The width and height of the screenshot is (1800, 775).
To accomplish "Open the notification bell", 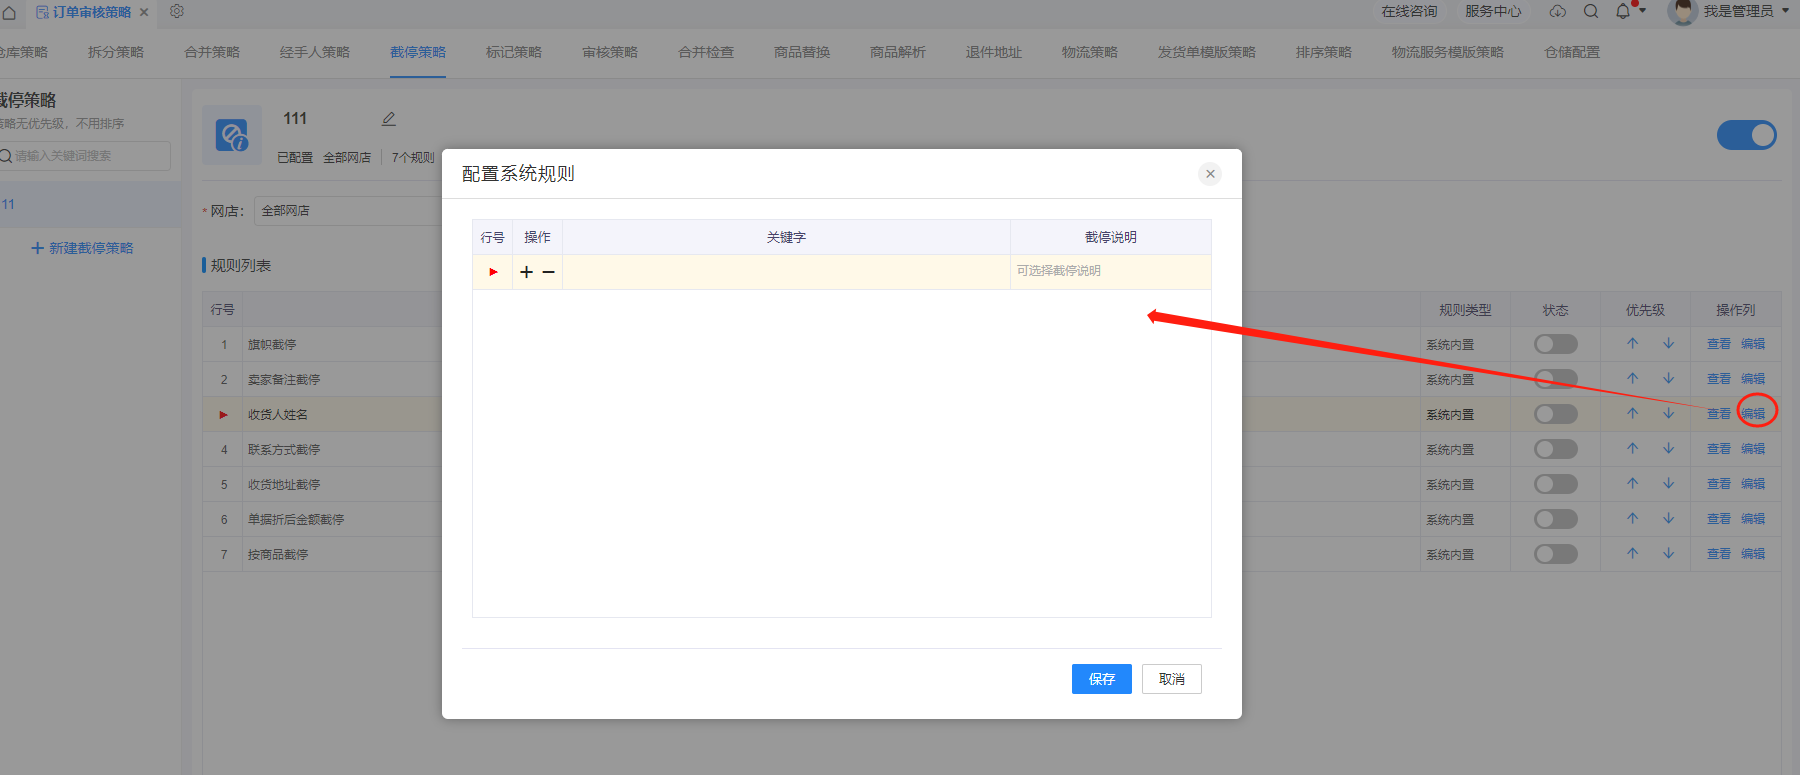I will click(1623, 11).
